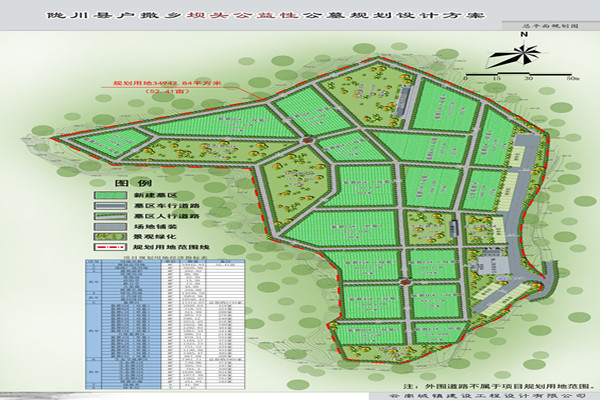Image resolution: width=600 pixels, height=400 pixels.
Task: Click the north arrow compass symbol
Action: click(523, 53)
